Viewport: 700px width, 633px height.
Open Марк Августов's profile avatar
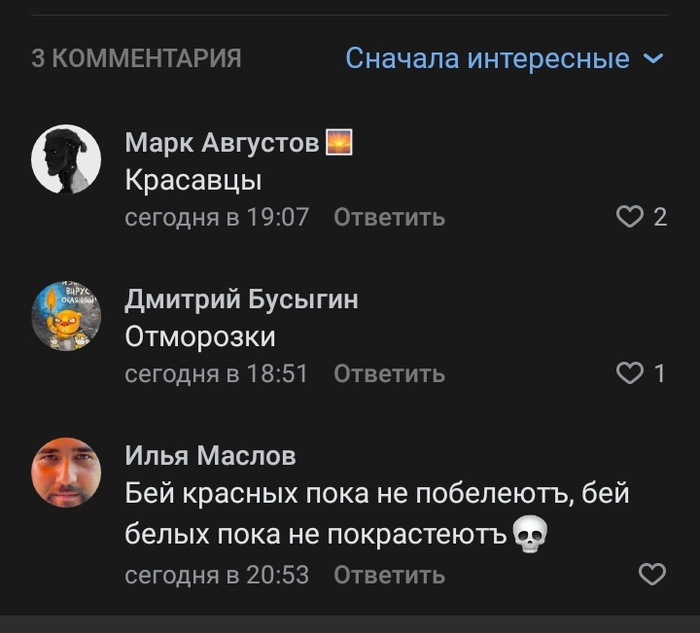click(x=66, y=159)
